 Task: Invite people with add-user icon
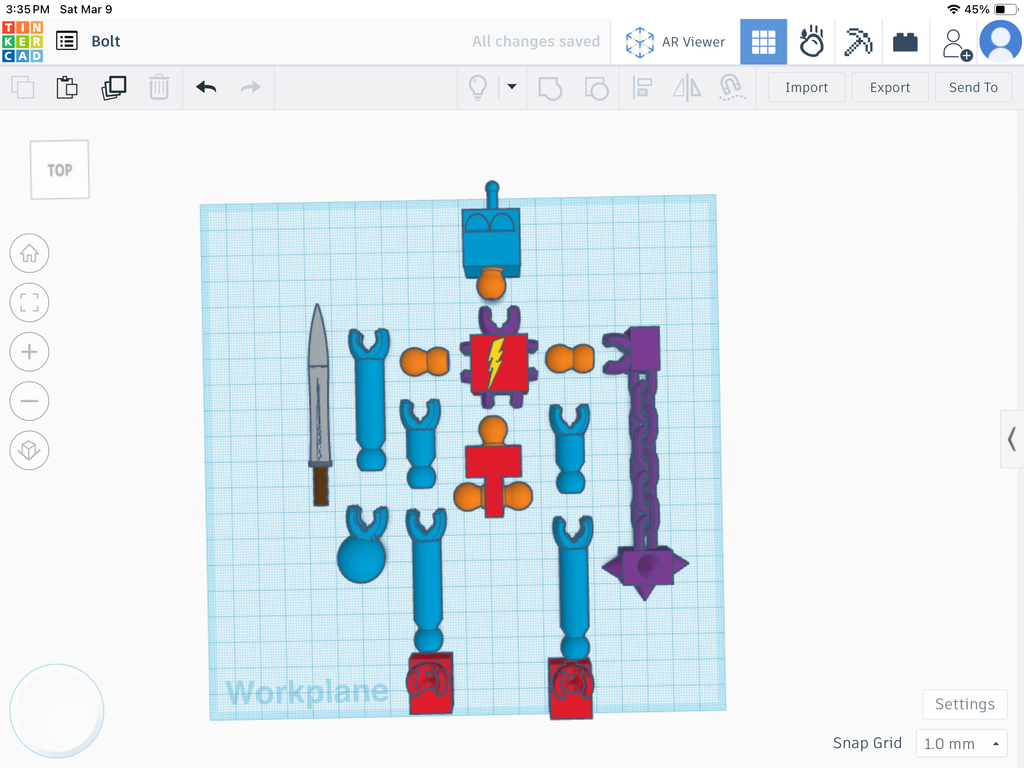coord(956,44)
